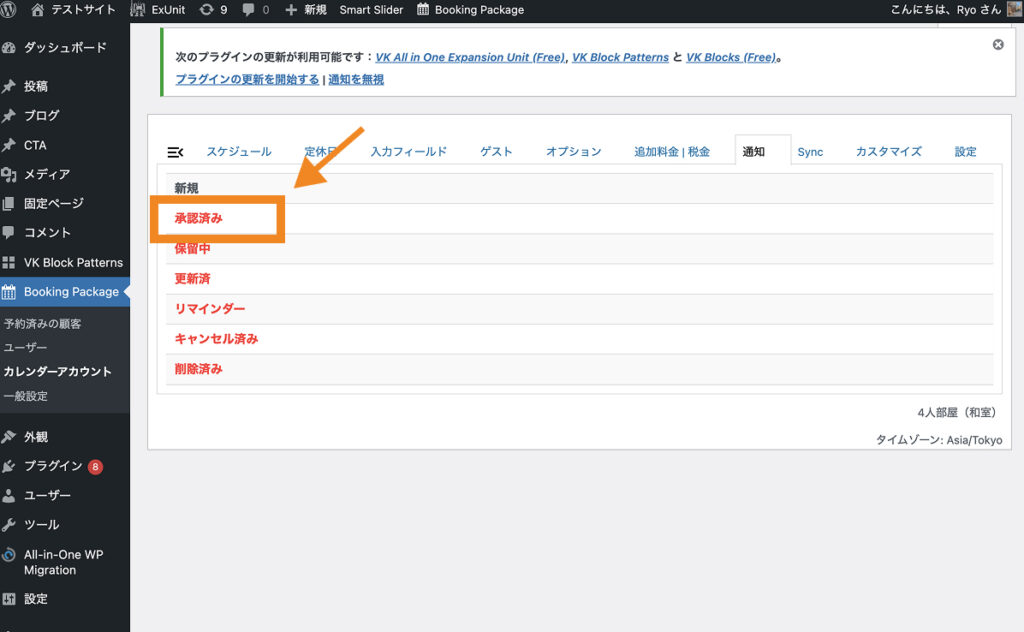Click プラグインの更新を開始する link
Screen dimensions: 1024x632
[247, 80]
